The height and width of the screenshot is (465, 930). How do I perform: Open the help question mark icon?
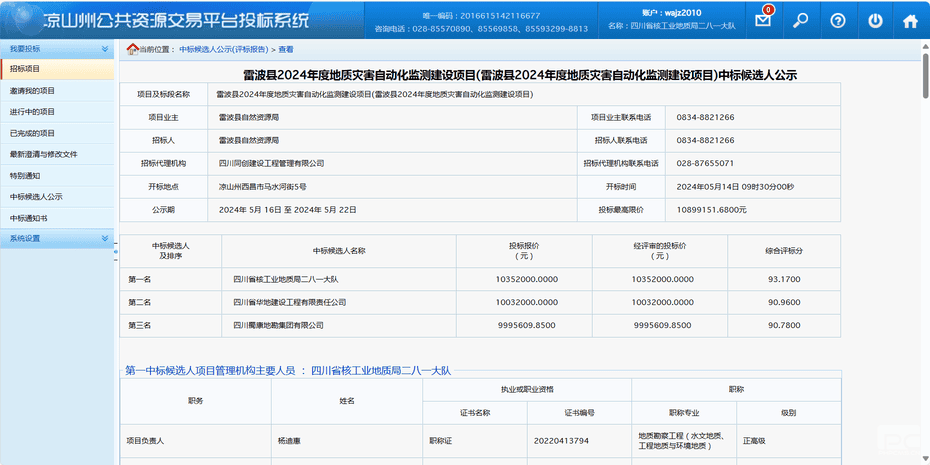tap(838, 21)
